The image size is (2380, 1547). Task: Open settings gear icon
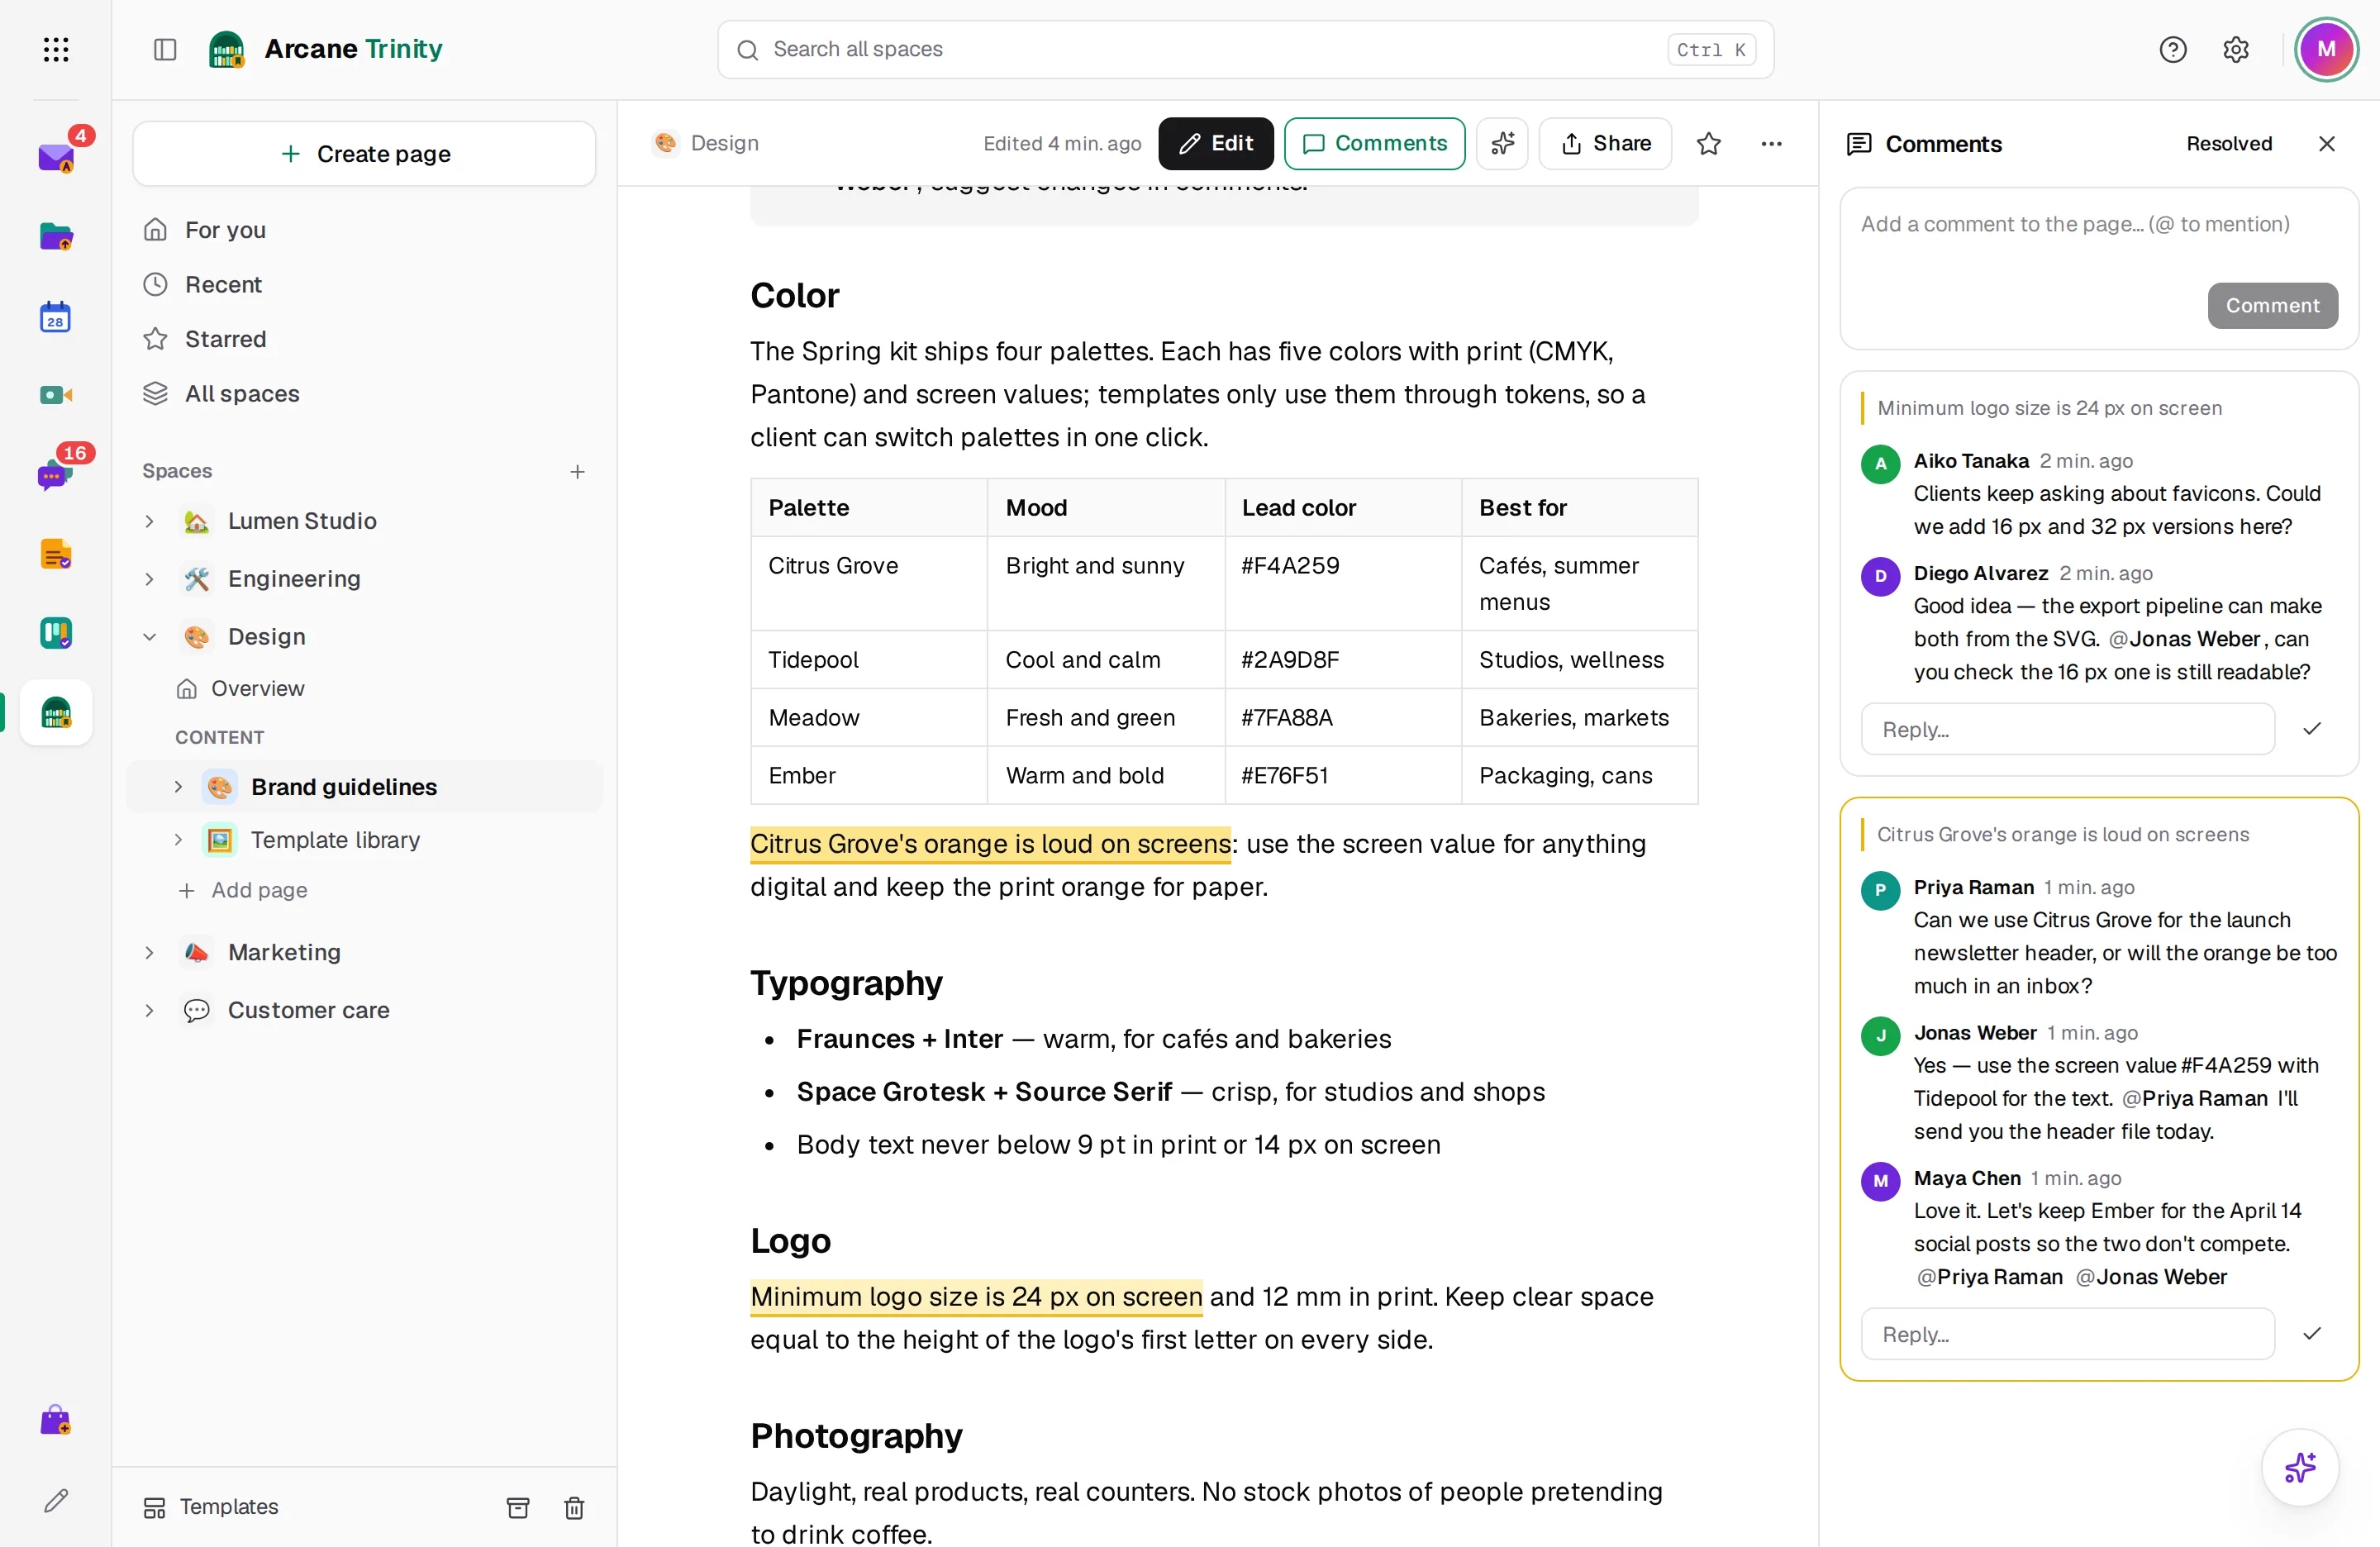click(x=2236, y=49)
